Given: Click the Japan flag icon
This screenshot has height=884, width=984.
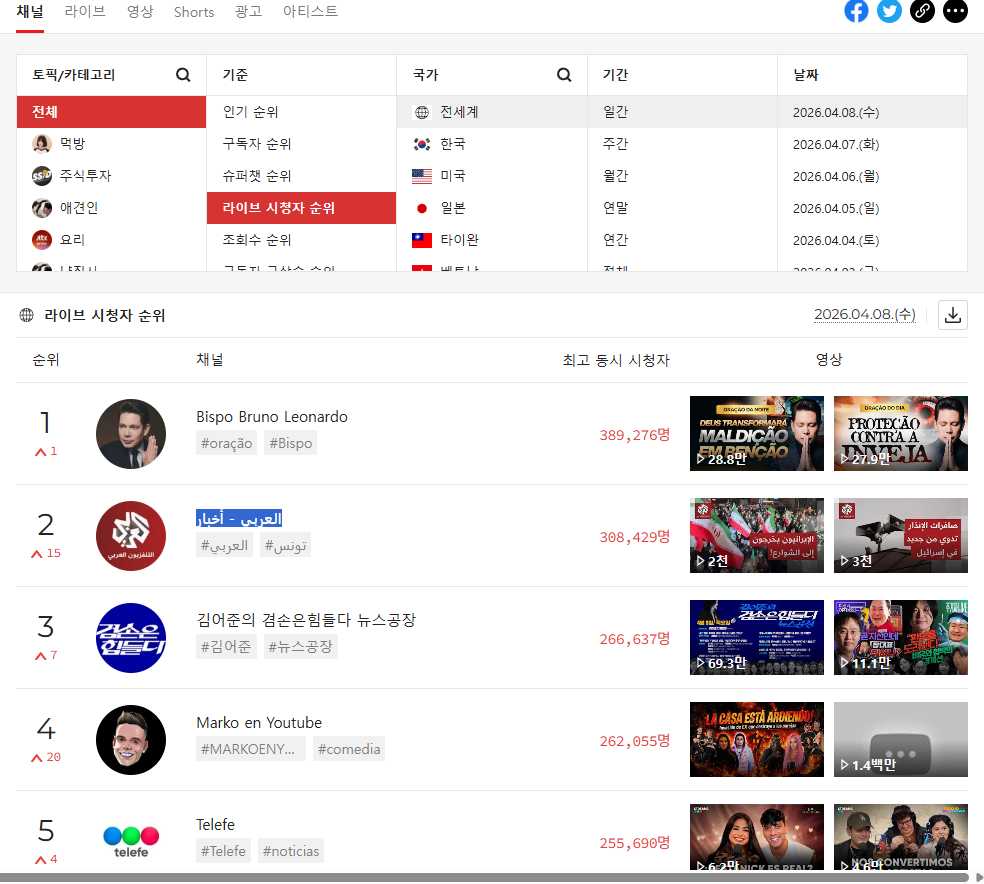Looking at the screenshot, I should (x=422, y=208).
